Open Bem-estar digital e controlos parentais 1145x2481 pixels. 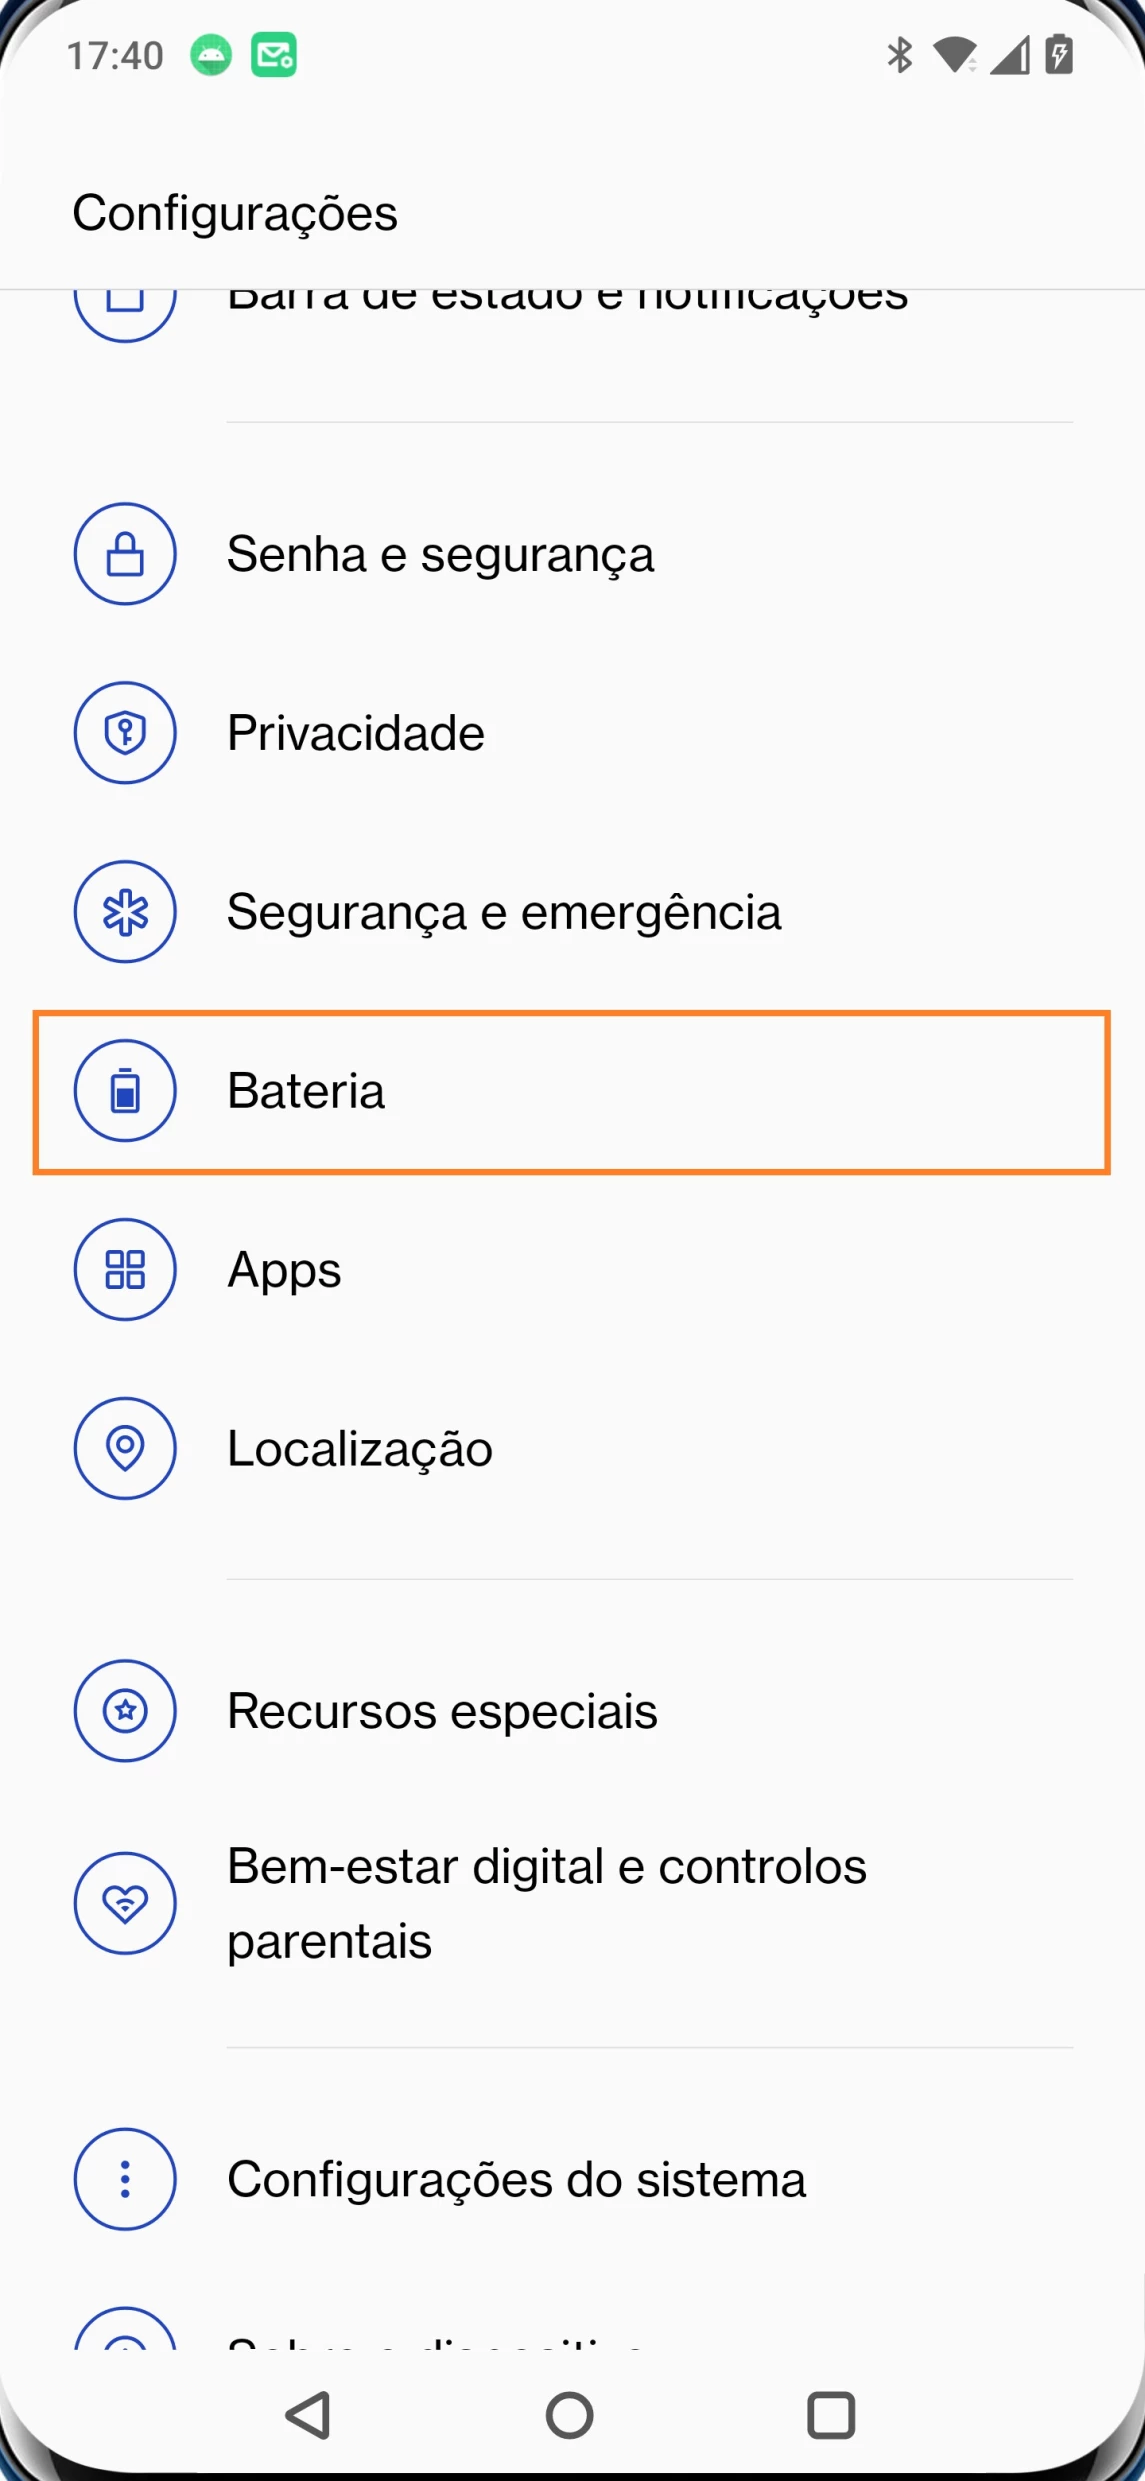546,1903
